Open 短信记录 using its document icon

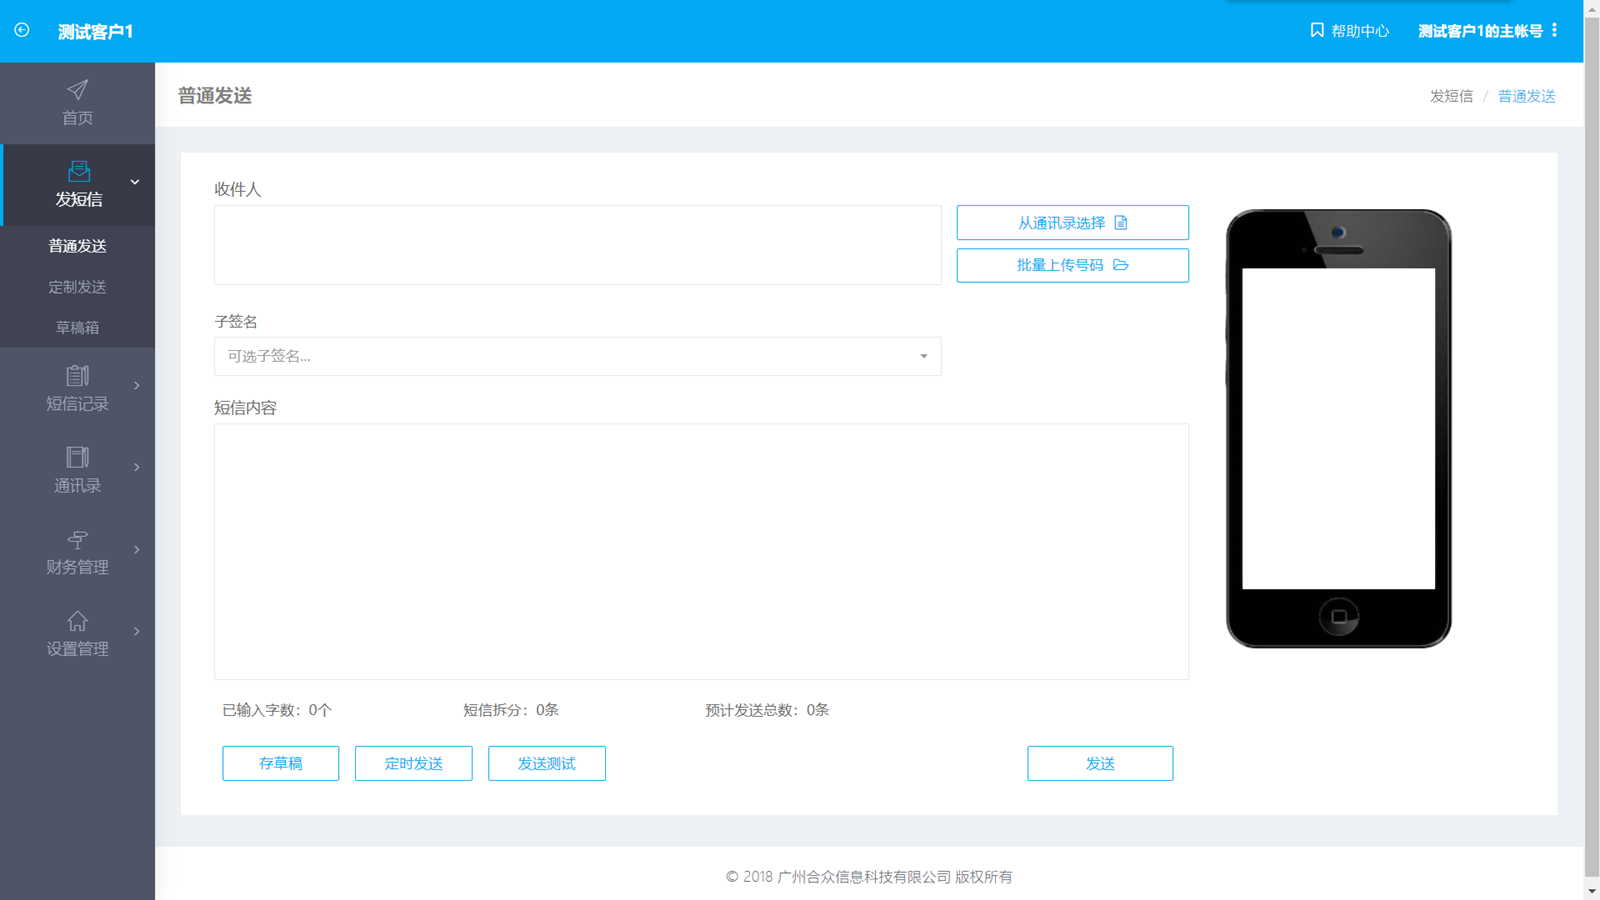(x=77, y=376)
